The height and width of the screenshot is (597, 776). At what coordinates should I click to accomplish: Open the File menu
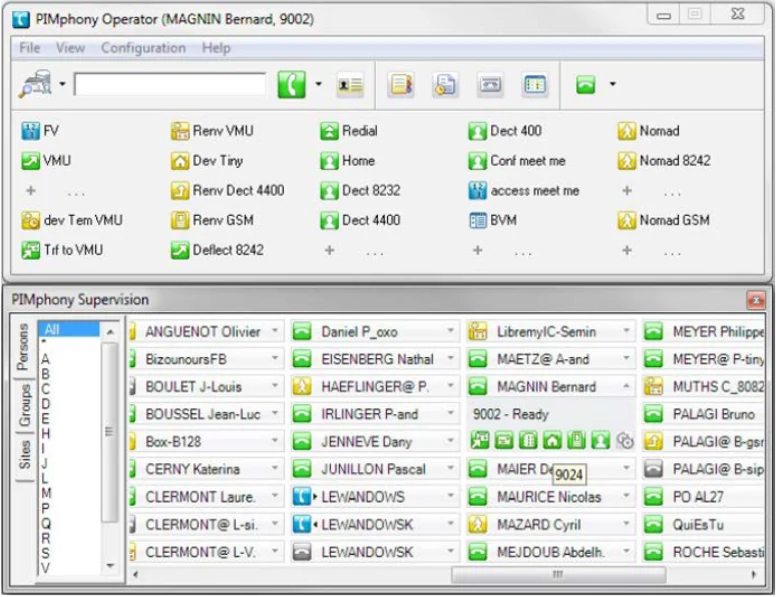coord(30,48)
